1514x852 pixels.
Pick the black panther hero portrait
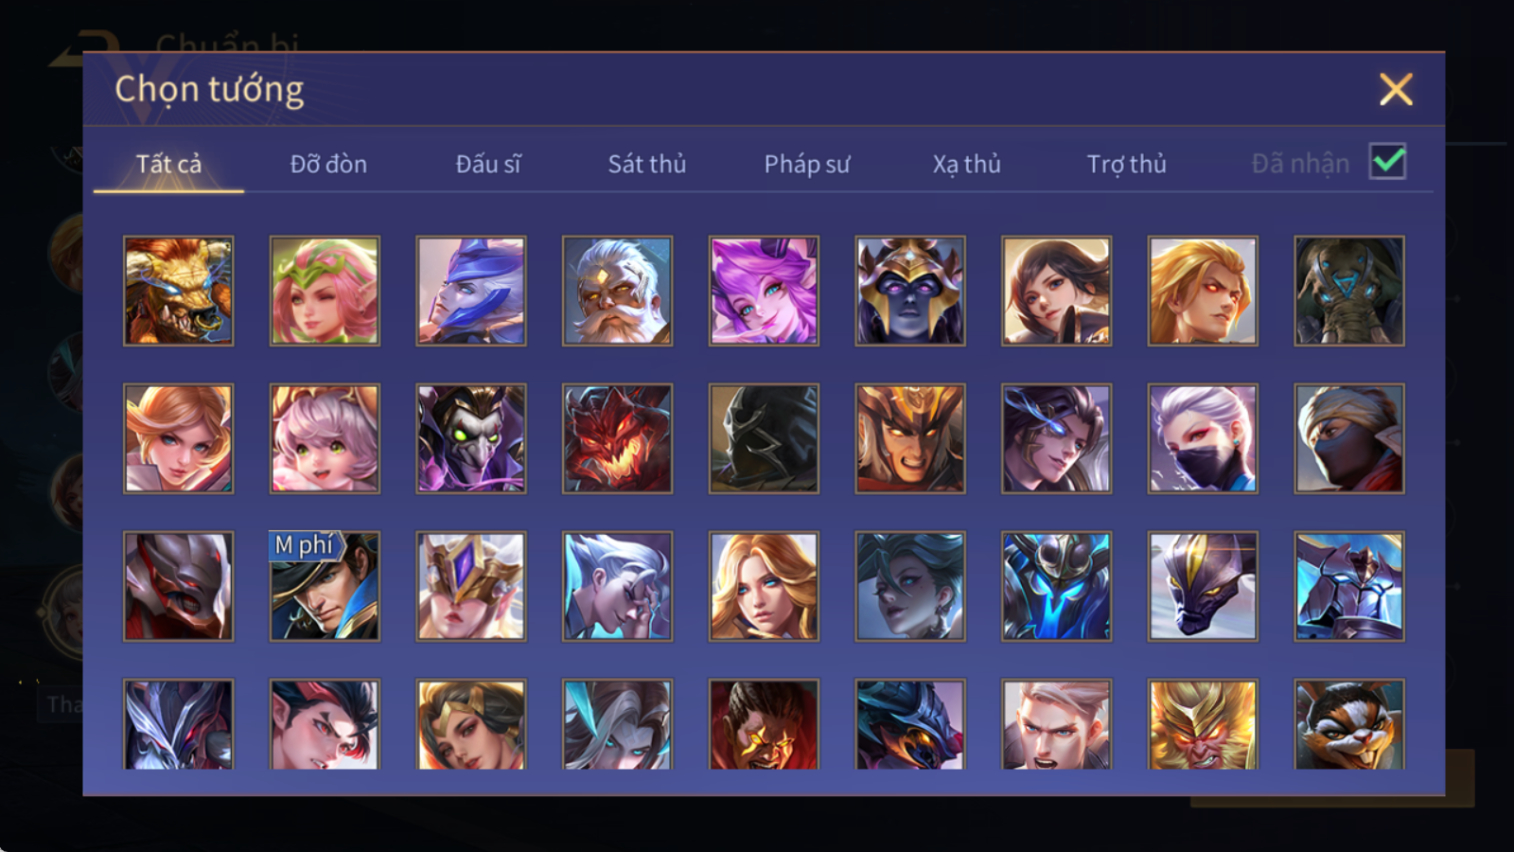tap(1203, 586)
